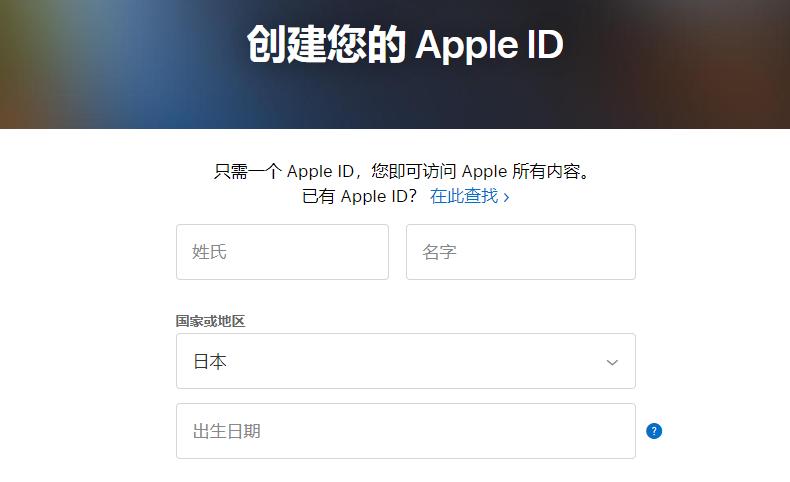Select the 出生日期 input field
Viewport: 790px width, 482px height.
tap(406, 431)
